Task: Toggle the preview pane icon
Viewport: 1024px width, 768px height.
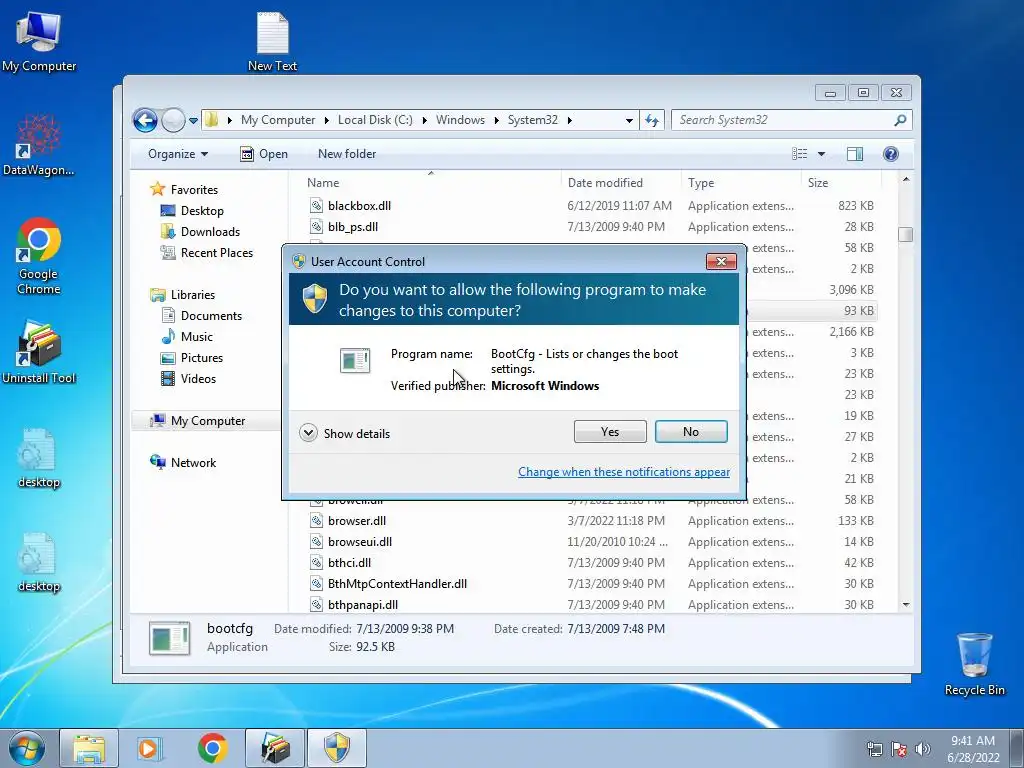Action: click(855, 154)
